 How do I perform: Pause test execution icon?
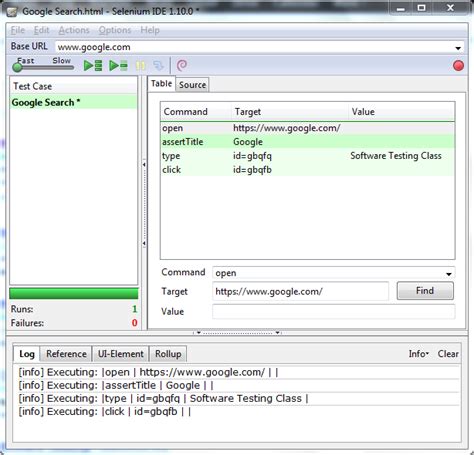coord(141,65)
